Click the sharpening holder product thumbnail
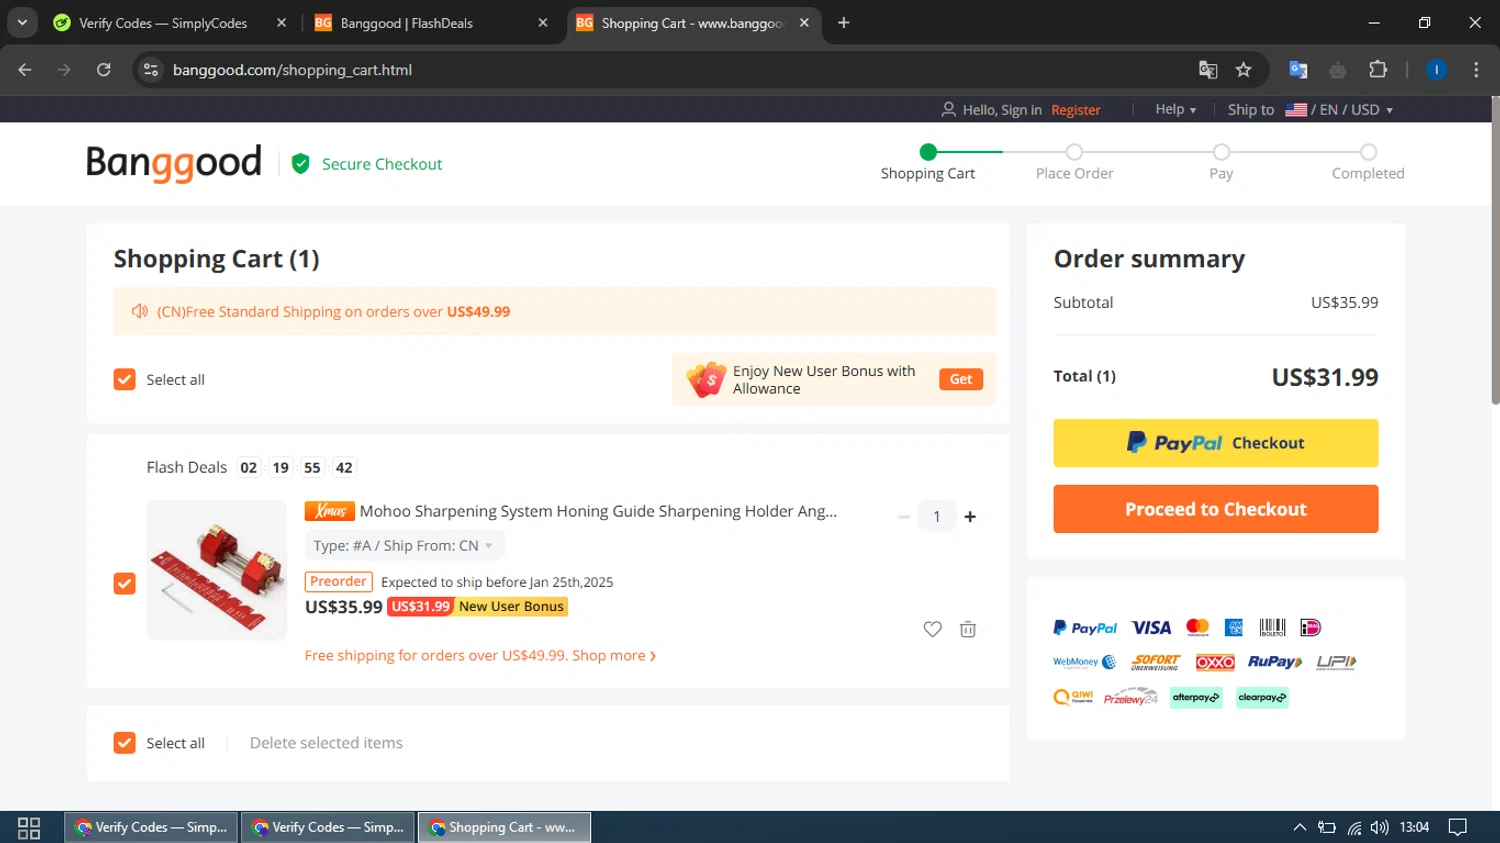Screen dimensions: 1500x843 [x=217, y=570]
